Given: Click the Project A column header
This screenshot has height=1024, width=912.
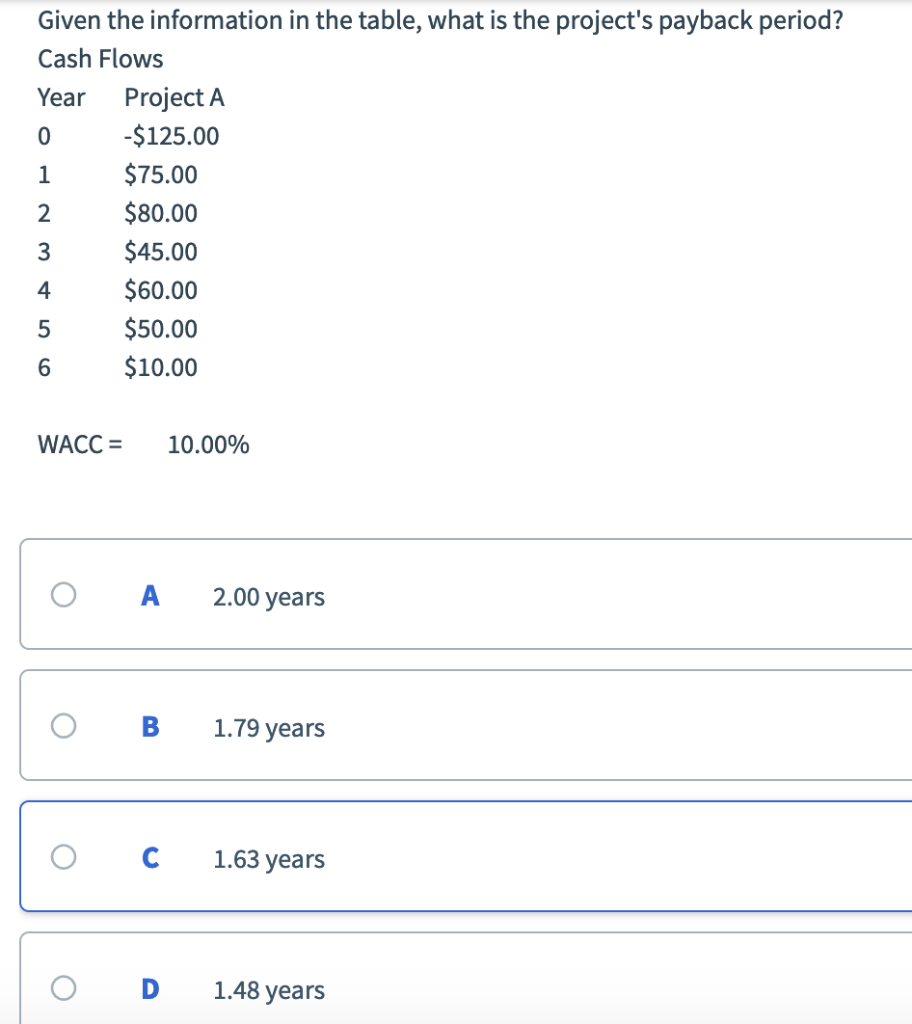Looking at the screenshot, I should pos(174,97).
